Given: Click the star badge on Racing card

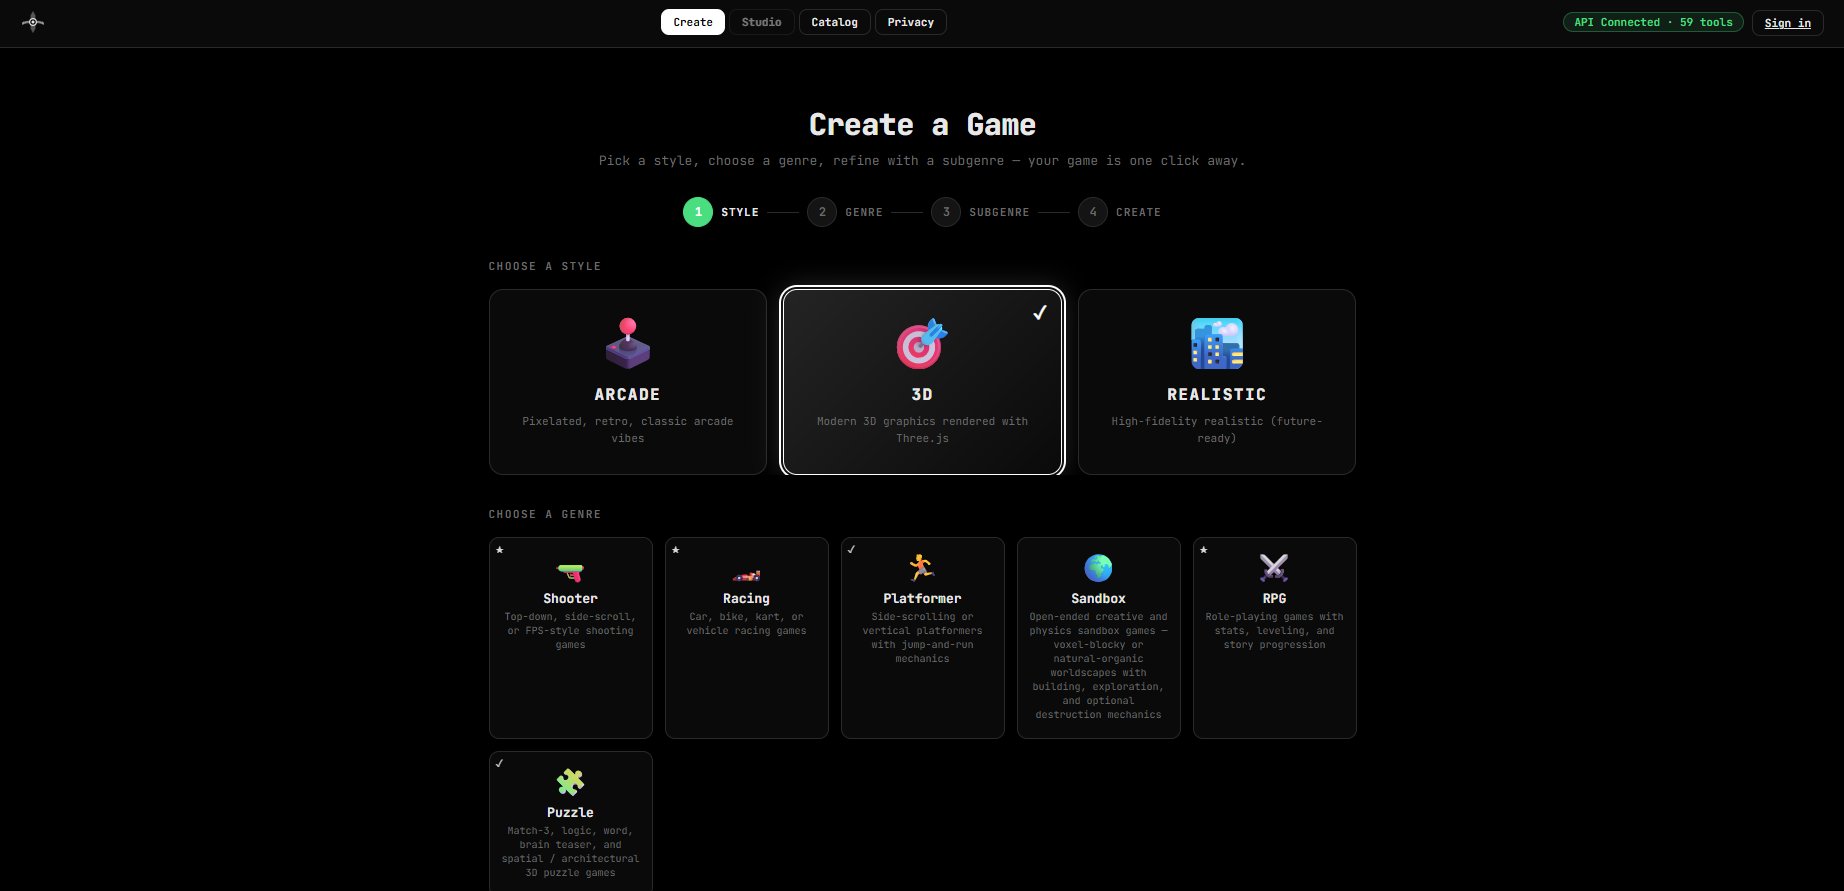Looking at the screenshot, I should point(676,549).
